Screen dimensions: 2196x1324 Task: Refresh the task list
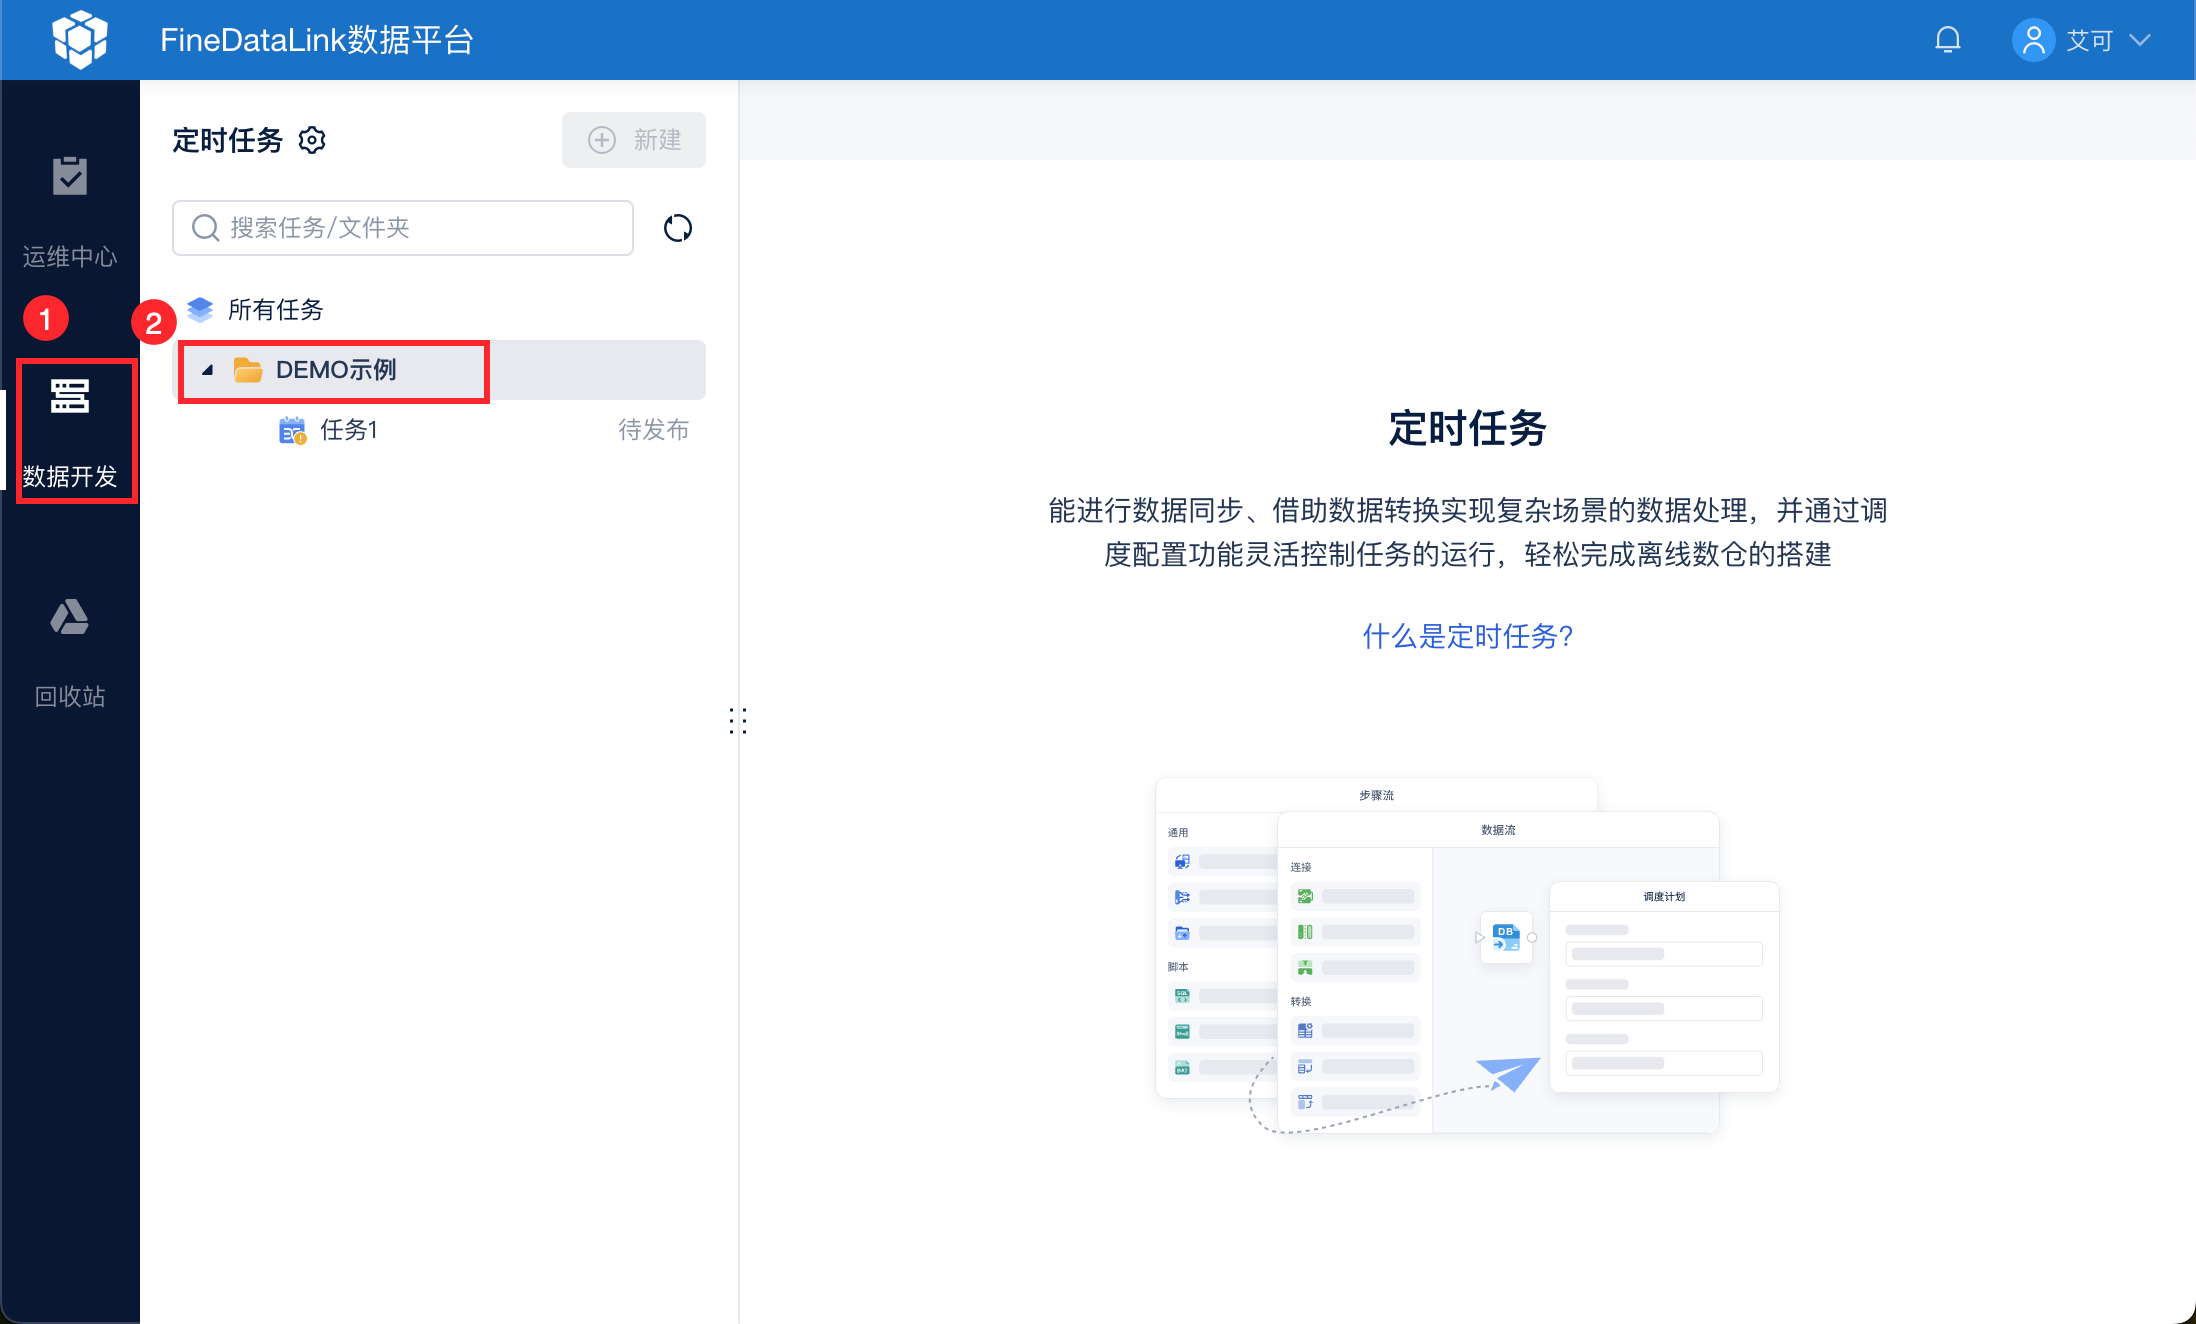pos(678,228)
